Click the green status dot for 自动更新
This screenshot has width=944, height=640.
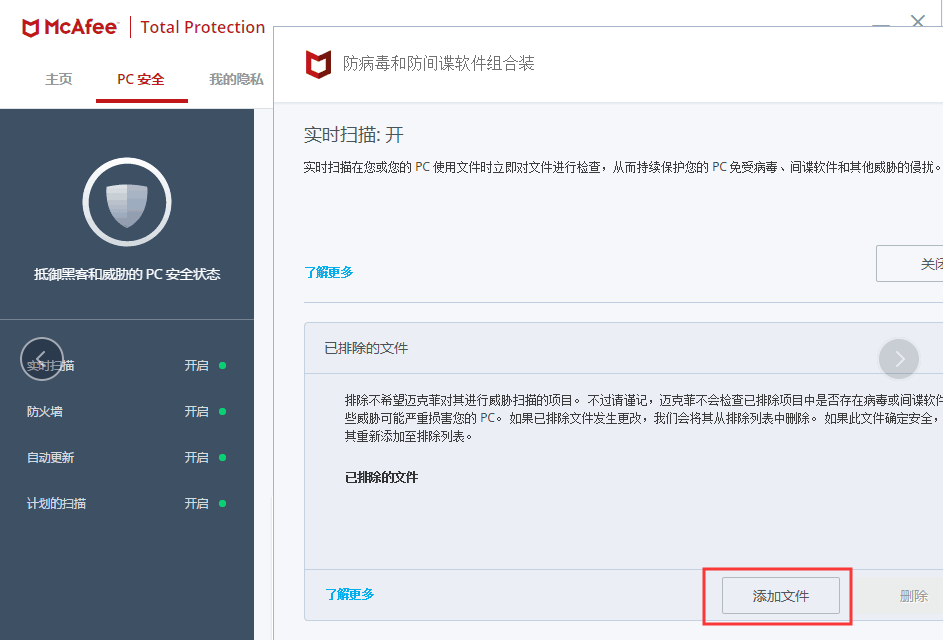(x=223, y=458)
